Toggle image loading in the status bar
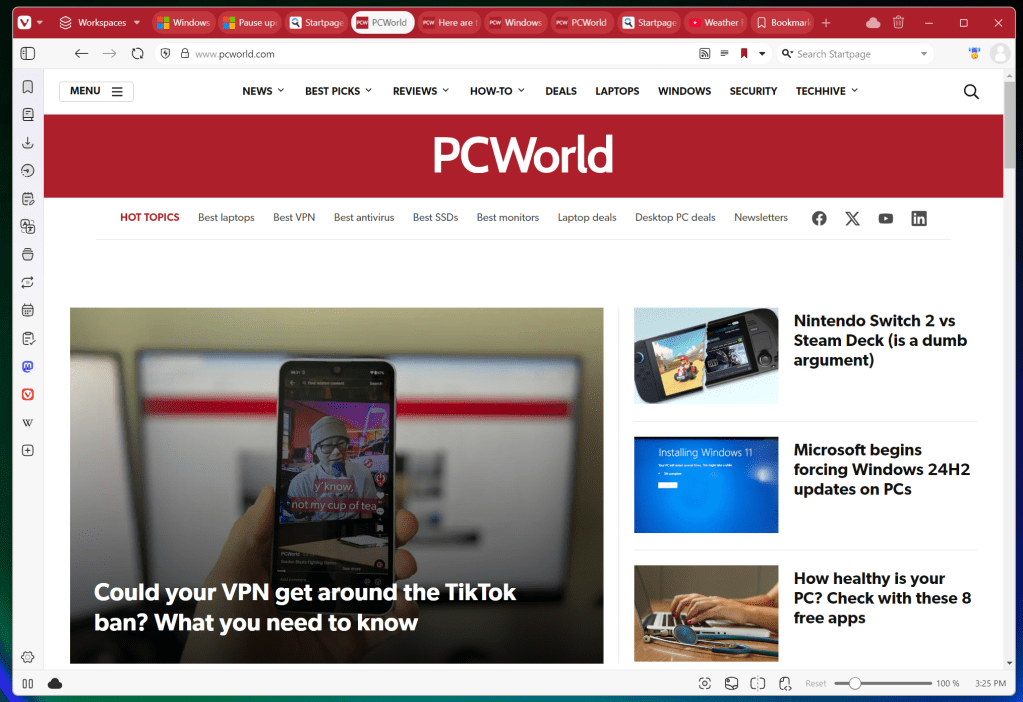This screenshot has height=702, width=1023. tap(731, 683)
